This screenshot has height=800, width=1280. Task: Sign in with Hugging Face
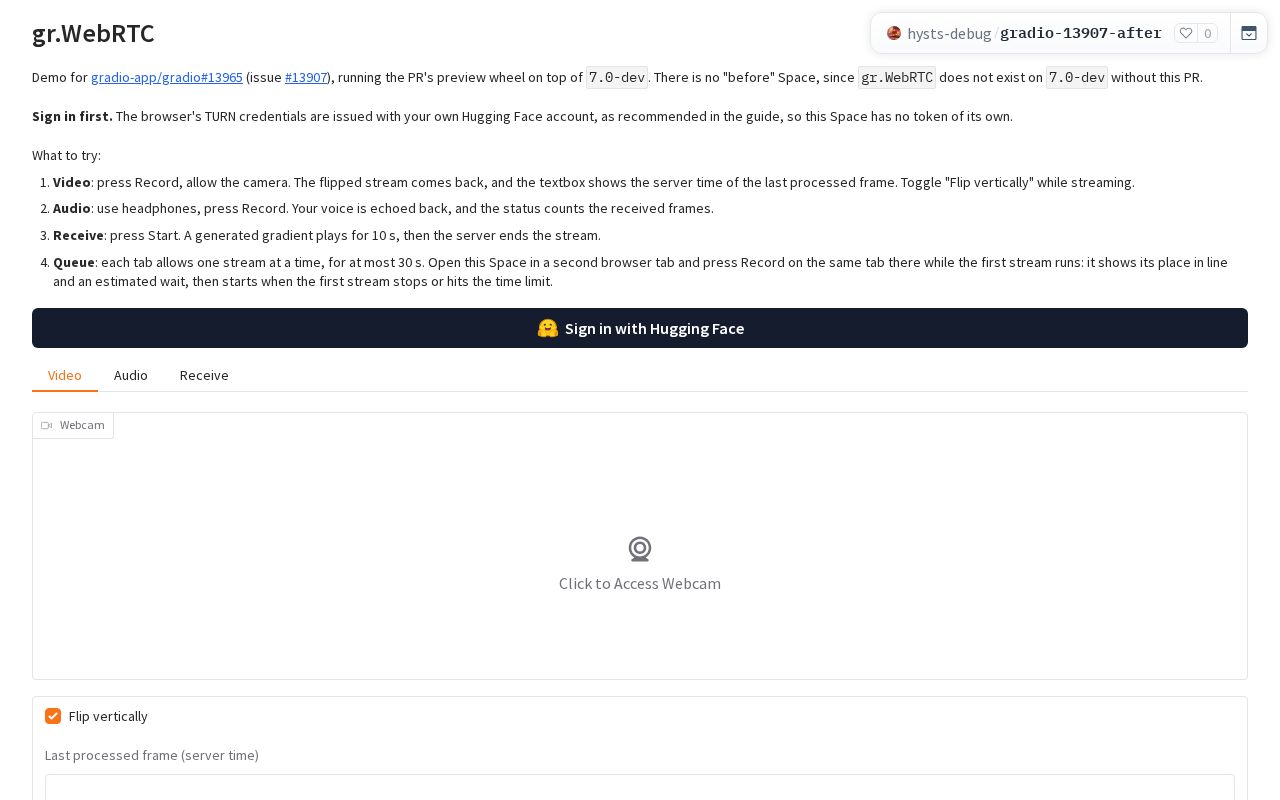[640, 328]
